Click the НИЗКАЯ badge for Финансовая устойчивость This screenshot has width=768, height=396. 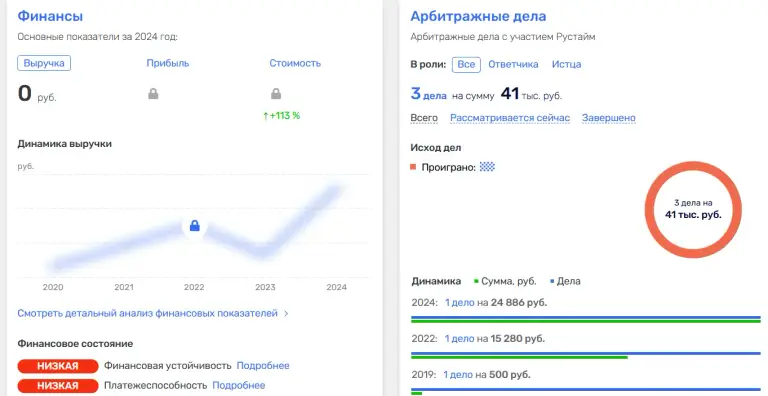(x=58, y=366)
